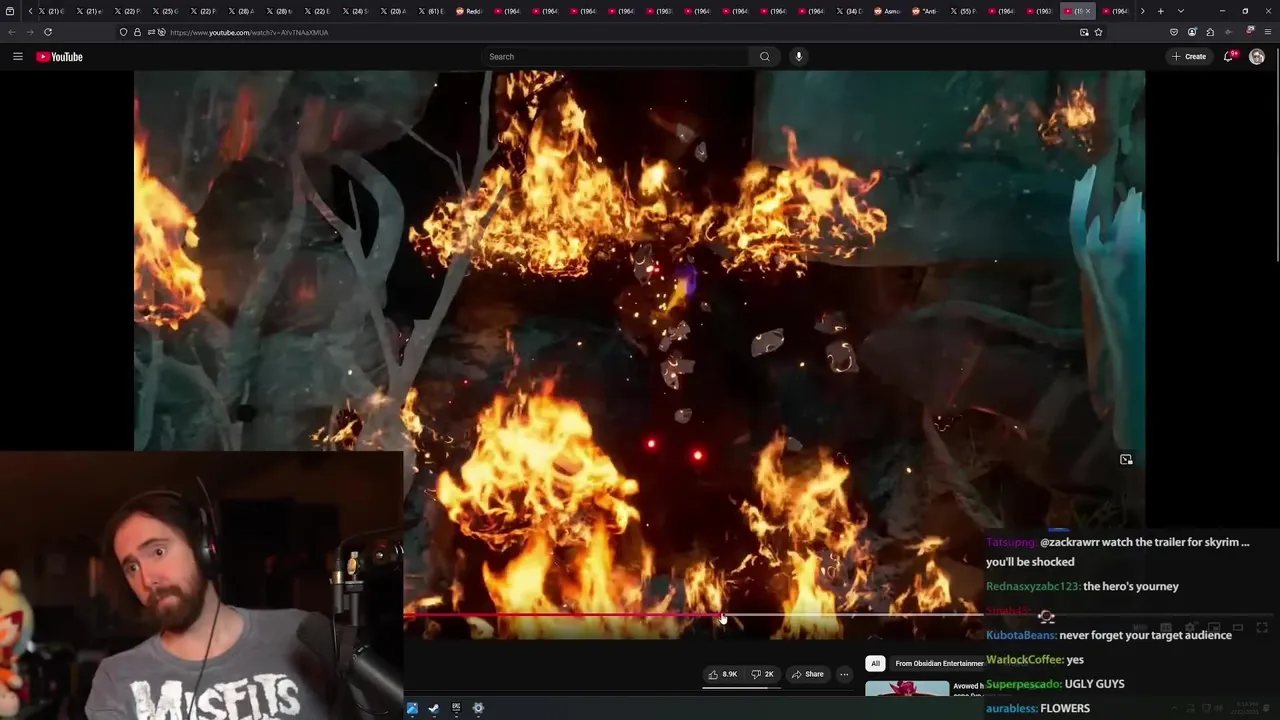Switch to the Asmo tab

click(888, 11)
